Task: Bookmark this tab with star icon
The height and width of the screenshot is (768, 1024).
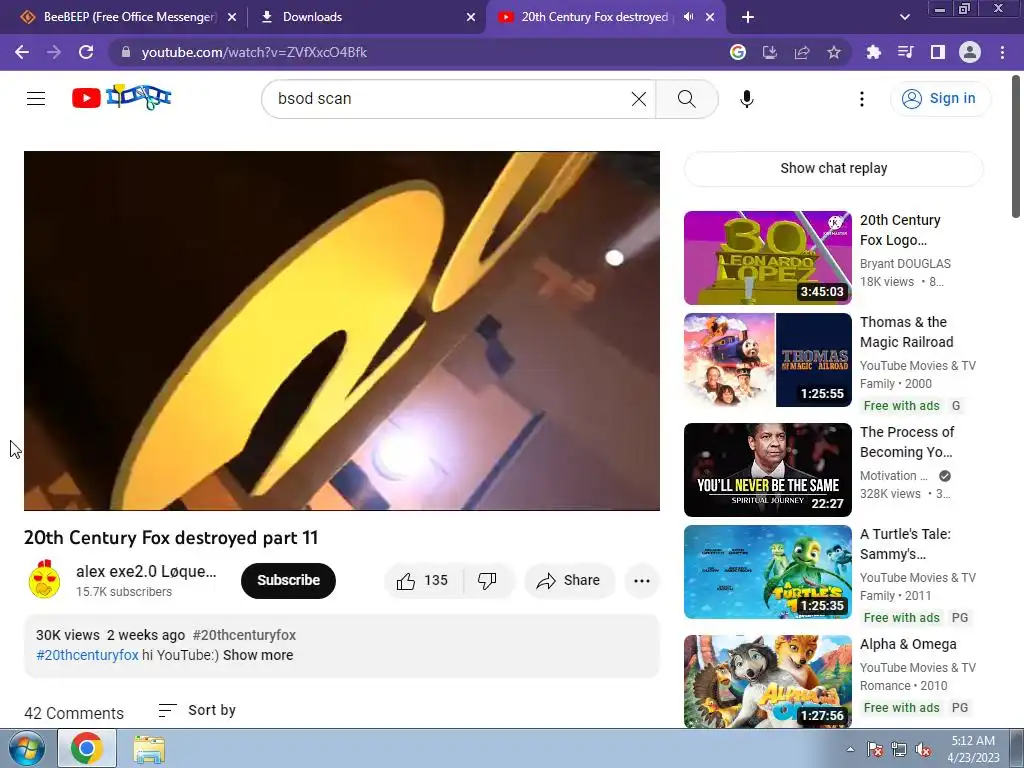Action: pyautogui.click(x=833, y=52)
